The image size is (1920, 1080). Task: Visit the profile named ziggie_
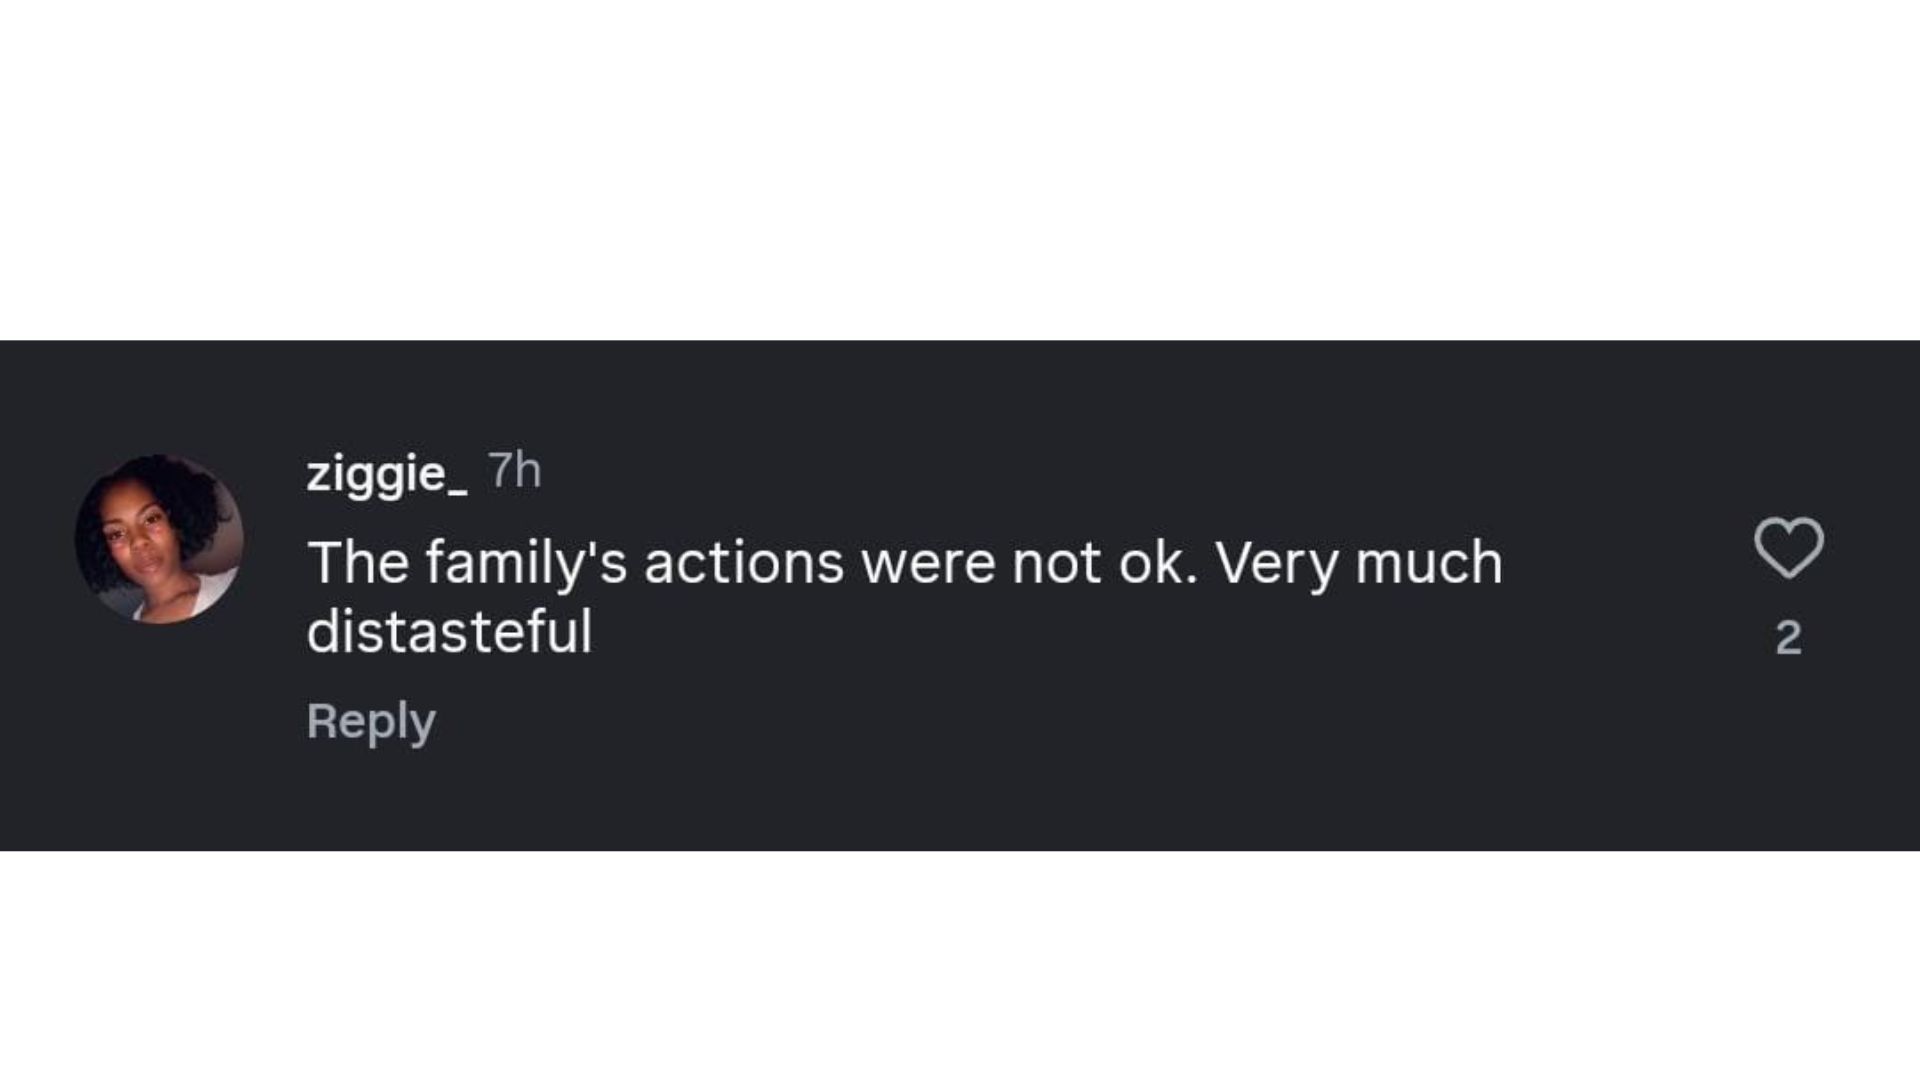click(386, 472)
